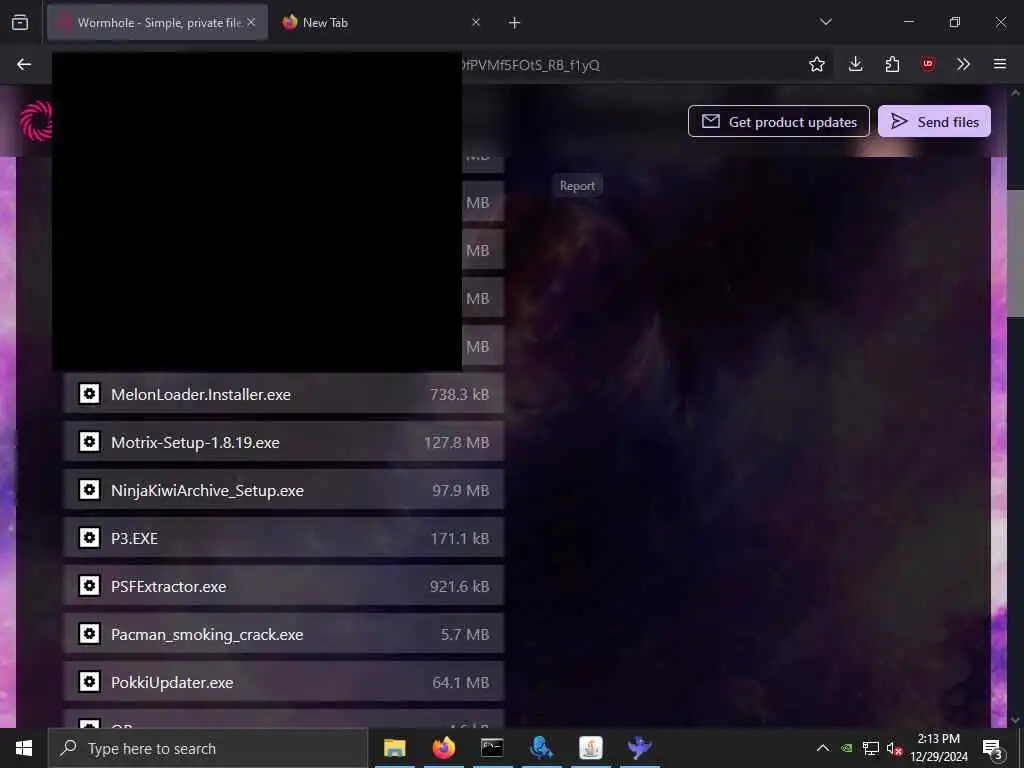1024x768 pixels.
Task: Click the 921.6 kB size value
Action: (x=459, y=586)
